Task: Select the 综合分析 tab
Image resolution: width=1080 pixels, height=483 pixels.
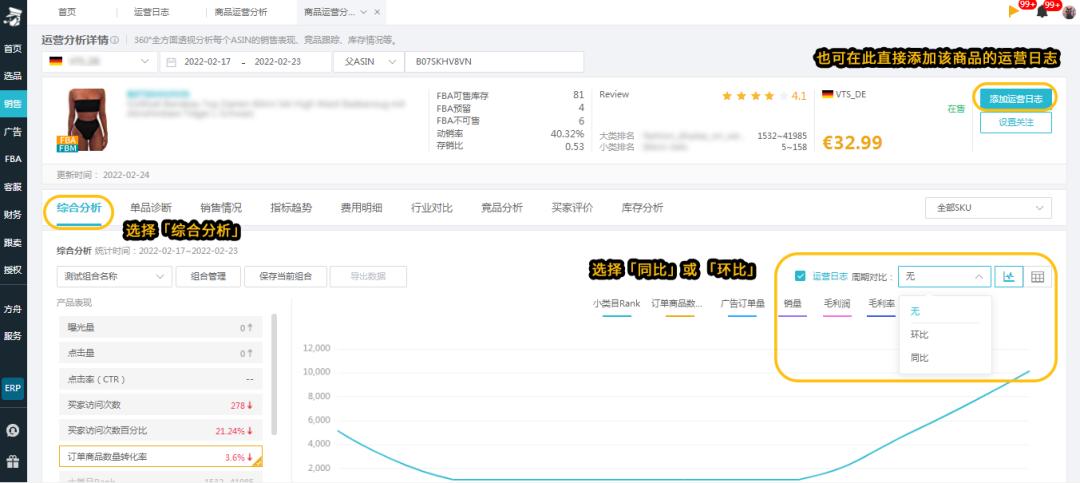Action: (79, 208)
